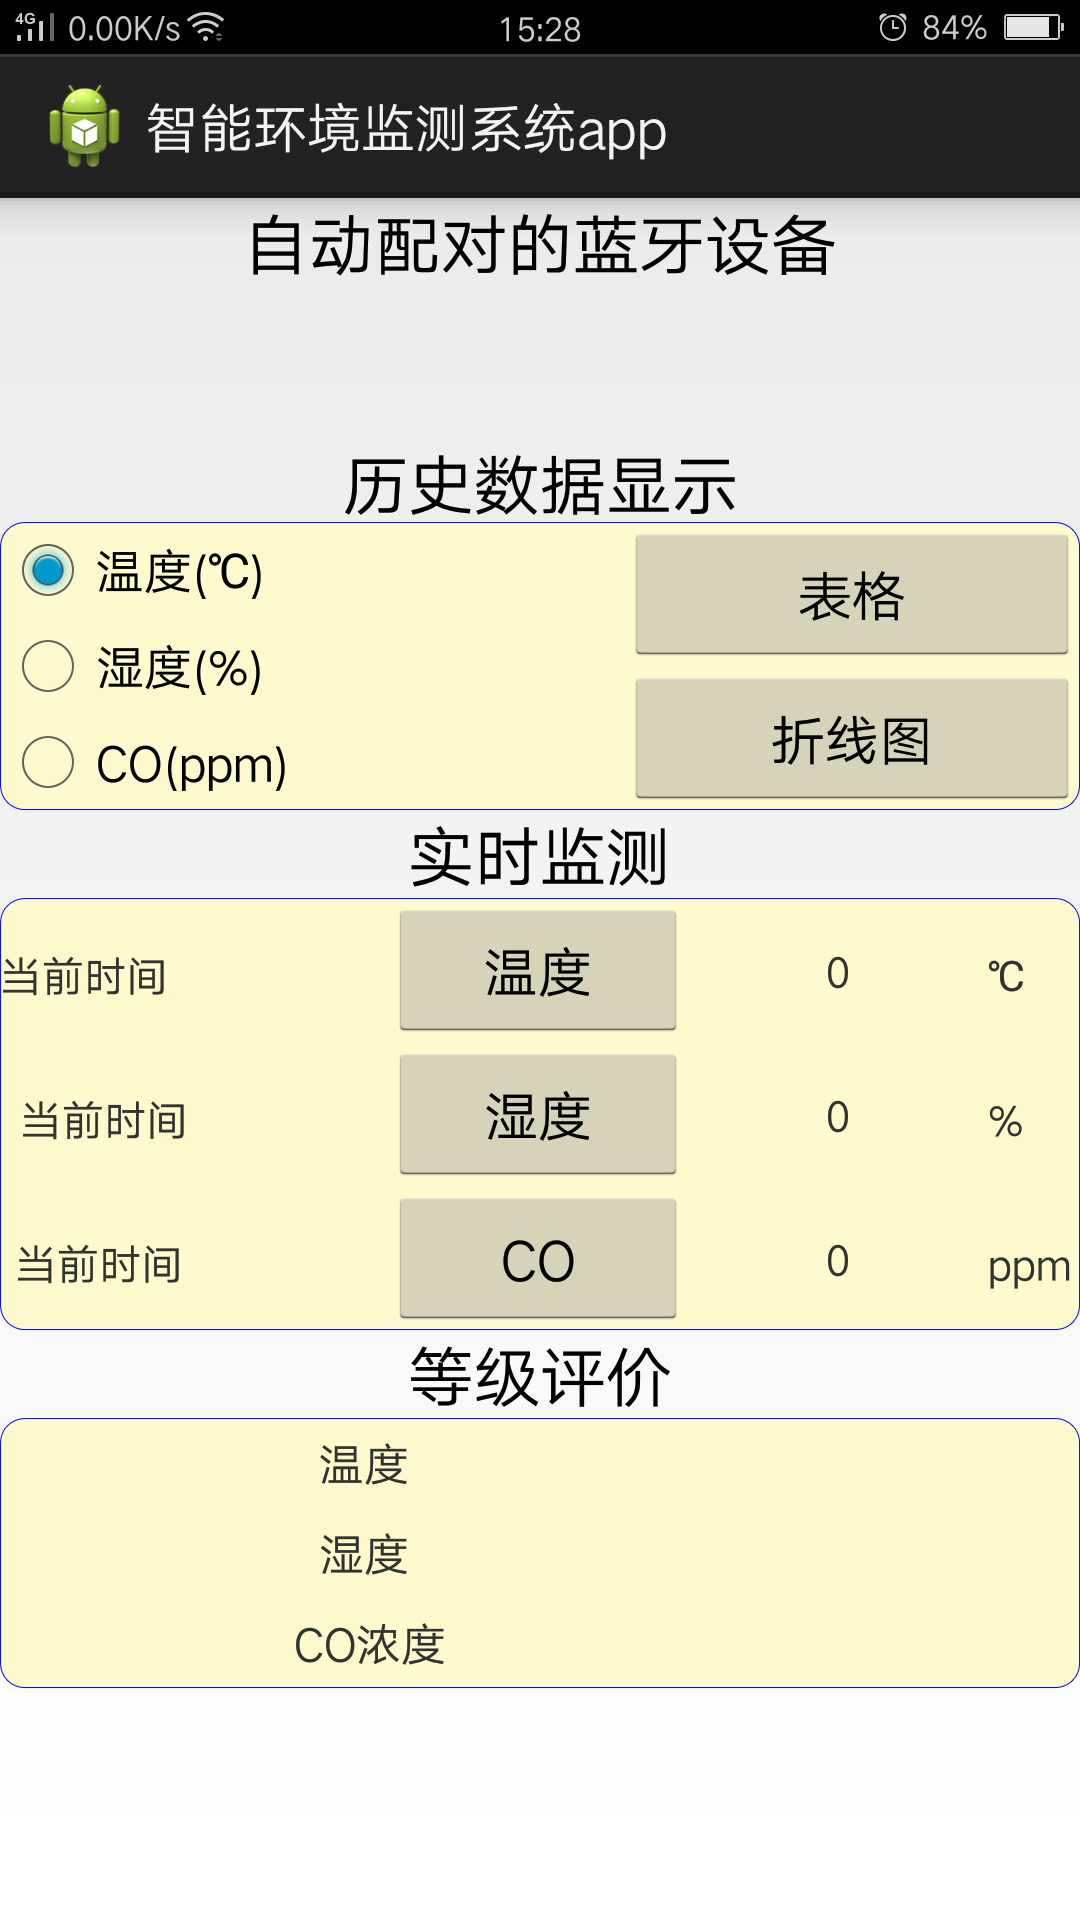The image size is (1080, 1920).
Task: Tap the 15:28 clock in status bar
Action: 540,29
